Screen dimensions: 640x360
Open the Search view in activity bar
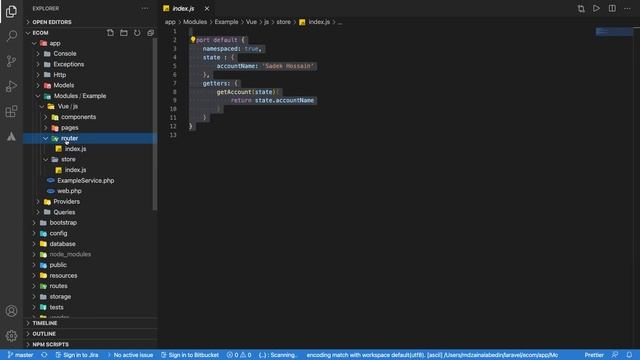(11, 36)
